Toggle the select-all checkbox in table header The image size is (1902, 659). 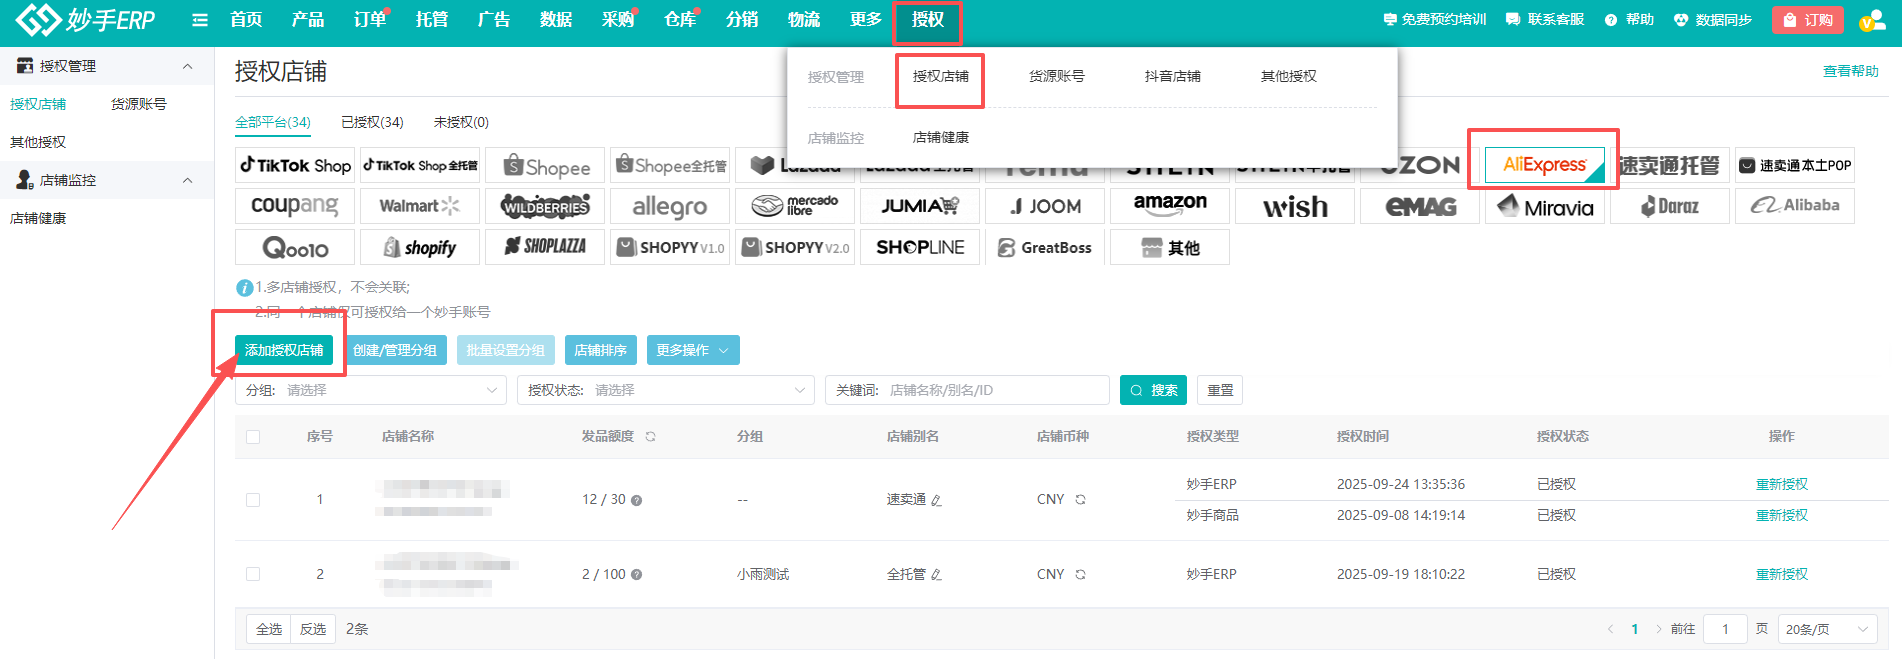click(253, 437)
